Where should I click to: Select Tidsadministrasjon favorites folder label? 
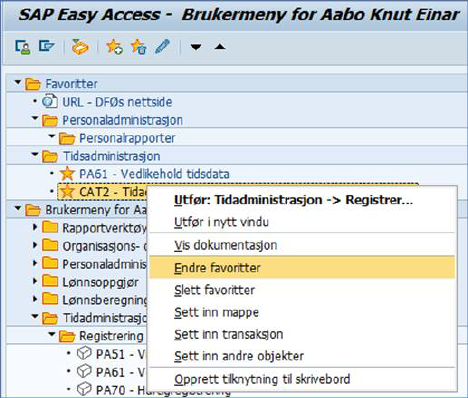click(x=112, y=156)
